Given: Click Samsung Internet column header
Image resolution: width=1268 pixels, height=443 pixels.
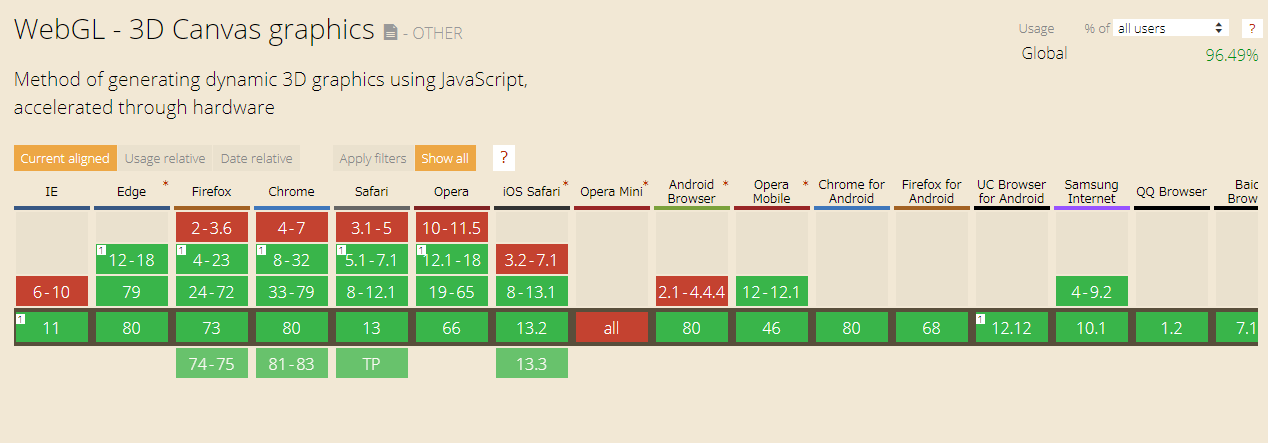Looking at the screenshot, I should (1091, 191).
